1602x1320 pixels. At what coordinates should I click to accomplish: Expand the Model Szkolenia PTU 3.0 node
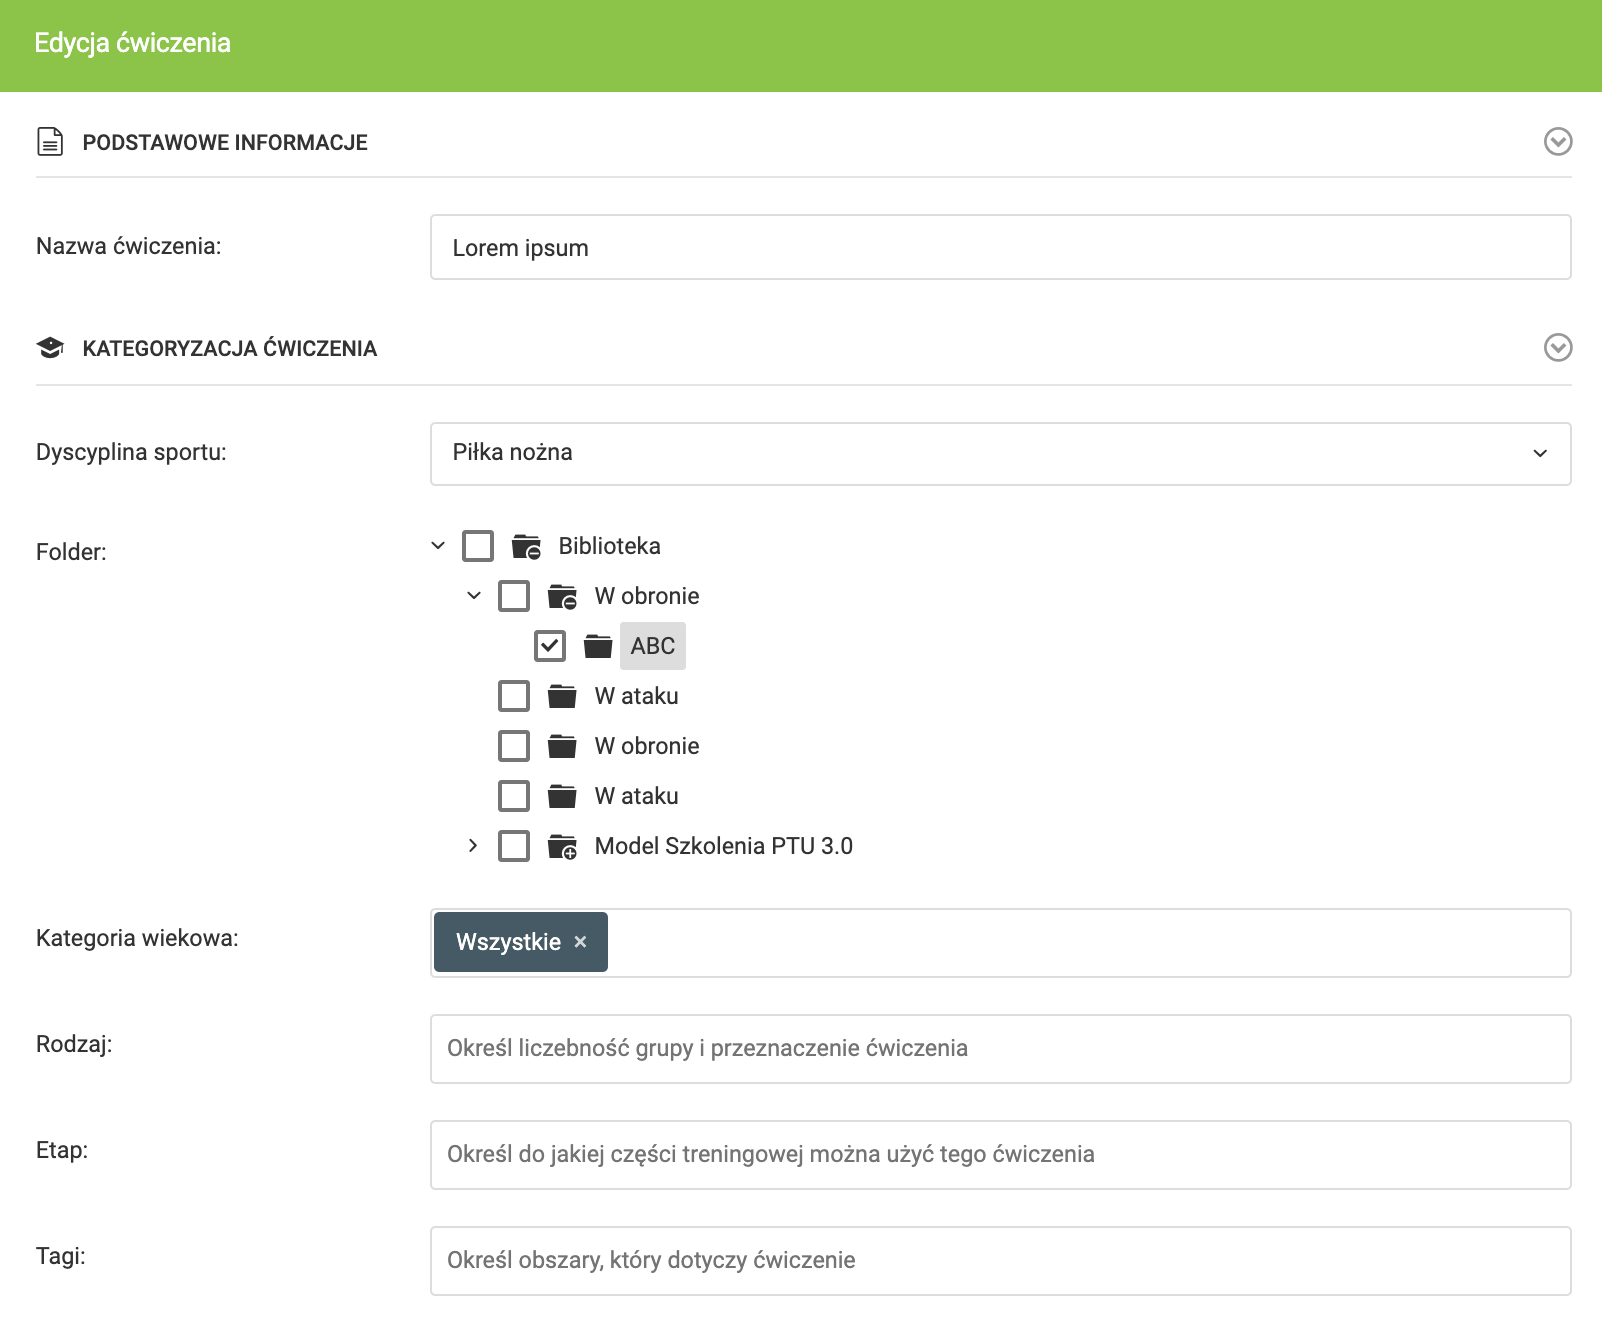pyautogui.click(x=473, y=846)
